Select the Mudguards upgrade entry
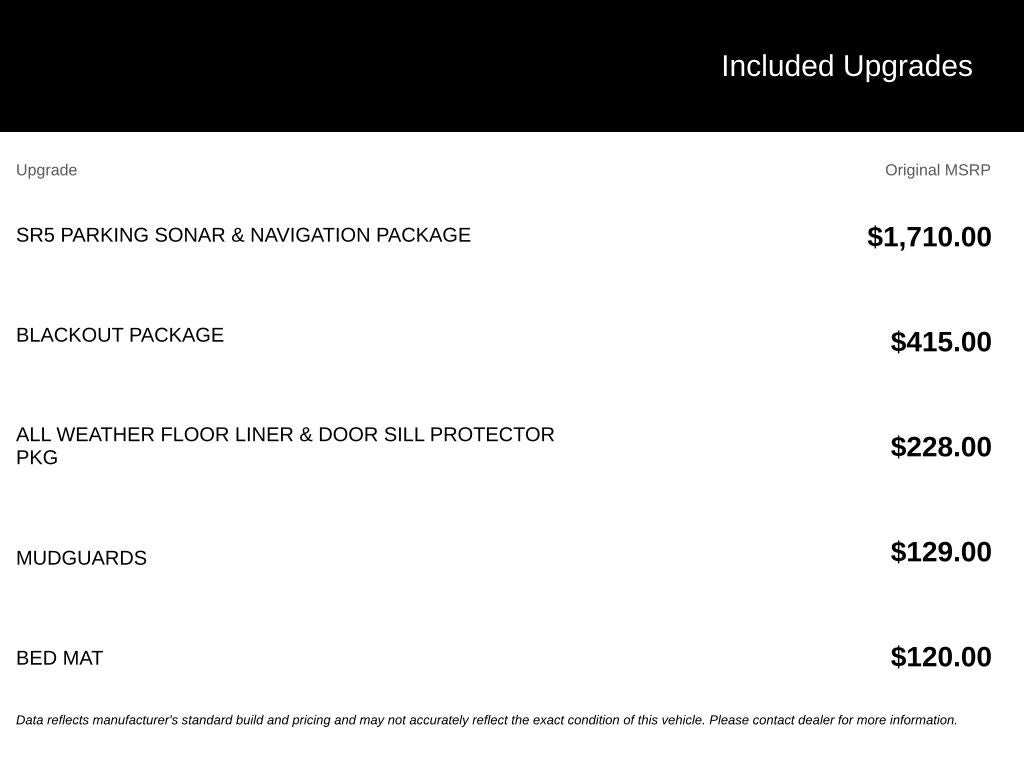Image resolution: width=1024 pixels, height=768 pixels. [82, 558]
